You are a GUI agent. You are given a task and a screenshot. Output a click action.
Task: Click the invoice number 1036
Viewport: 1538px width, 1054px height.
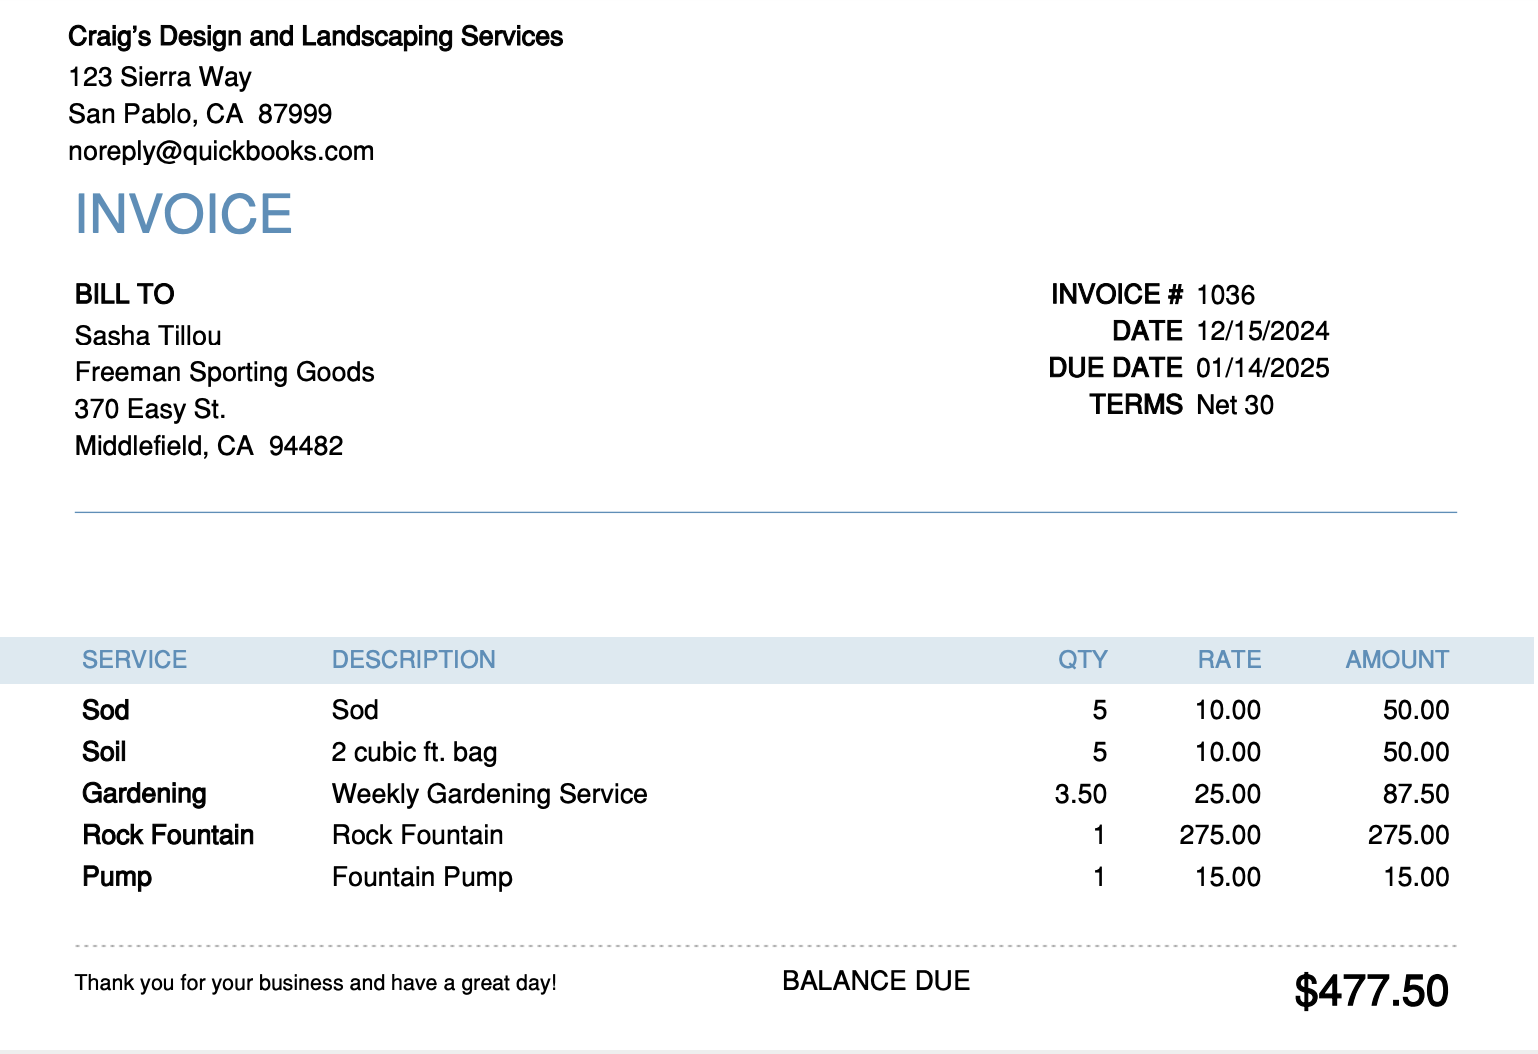pos(1225,295)
